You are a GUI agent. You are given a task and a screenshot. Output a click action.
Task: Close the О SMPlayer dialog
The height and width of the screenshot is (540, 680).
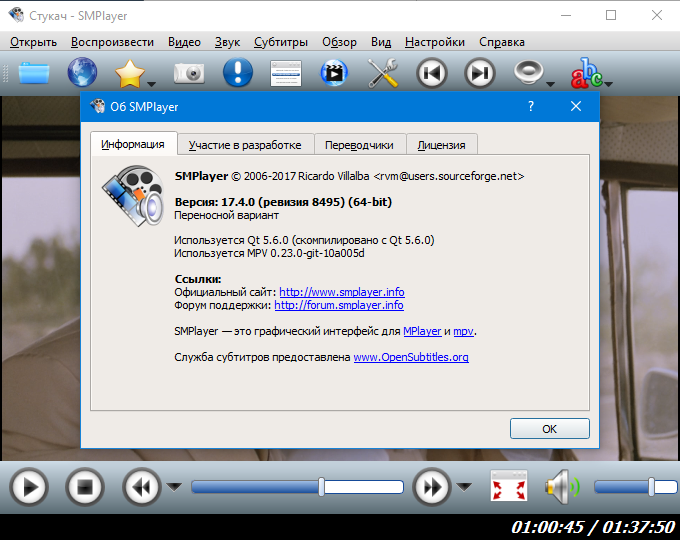coord(576,106)
